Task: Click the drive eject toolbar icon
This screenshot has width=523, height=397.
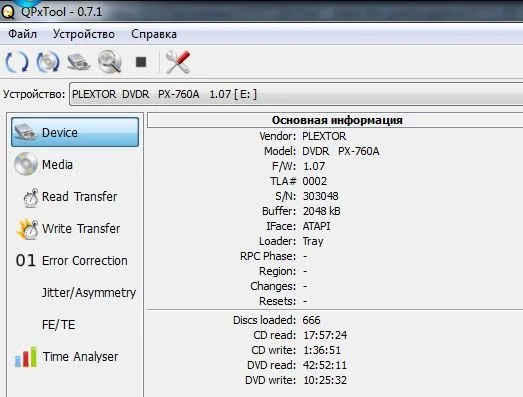Action: pyautogui.click(x=78, y=62)
